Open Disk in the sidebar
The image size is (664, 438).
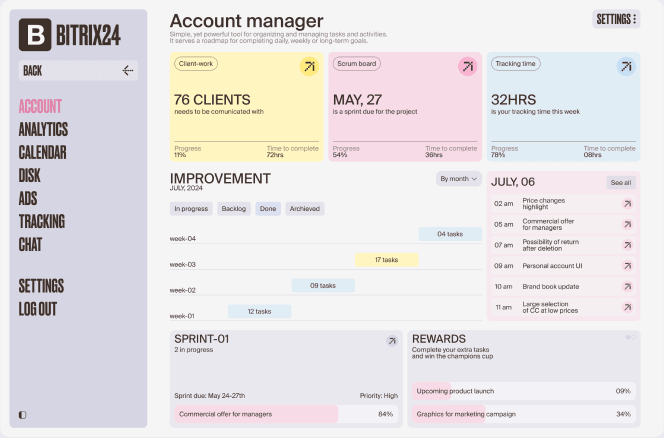pos(30,175)
